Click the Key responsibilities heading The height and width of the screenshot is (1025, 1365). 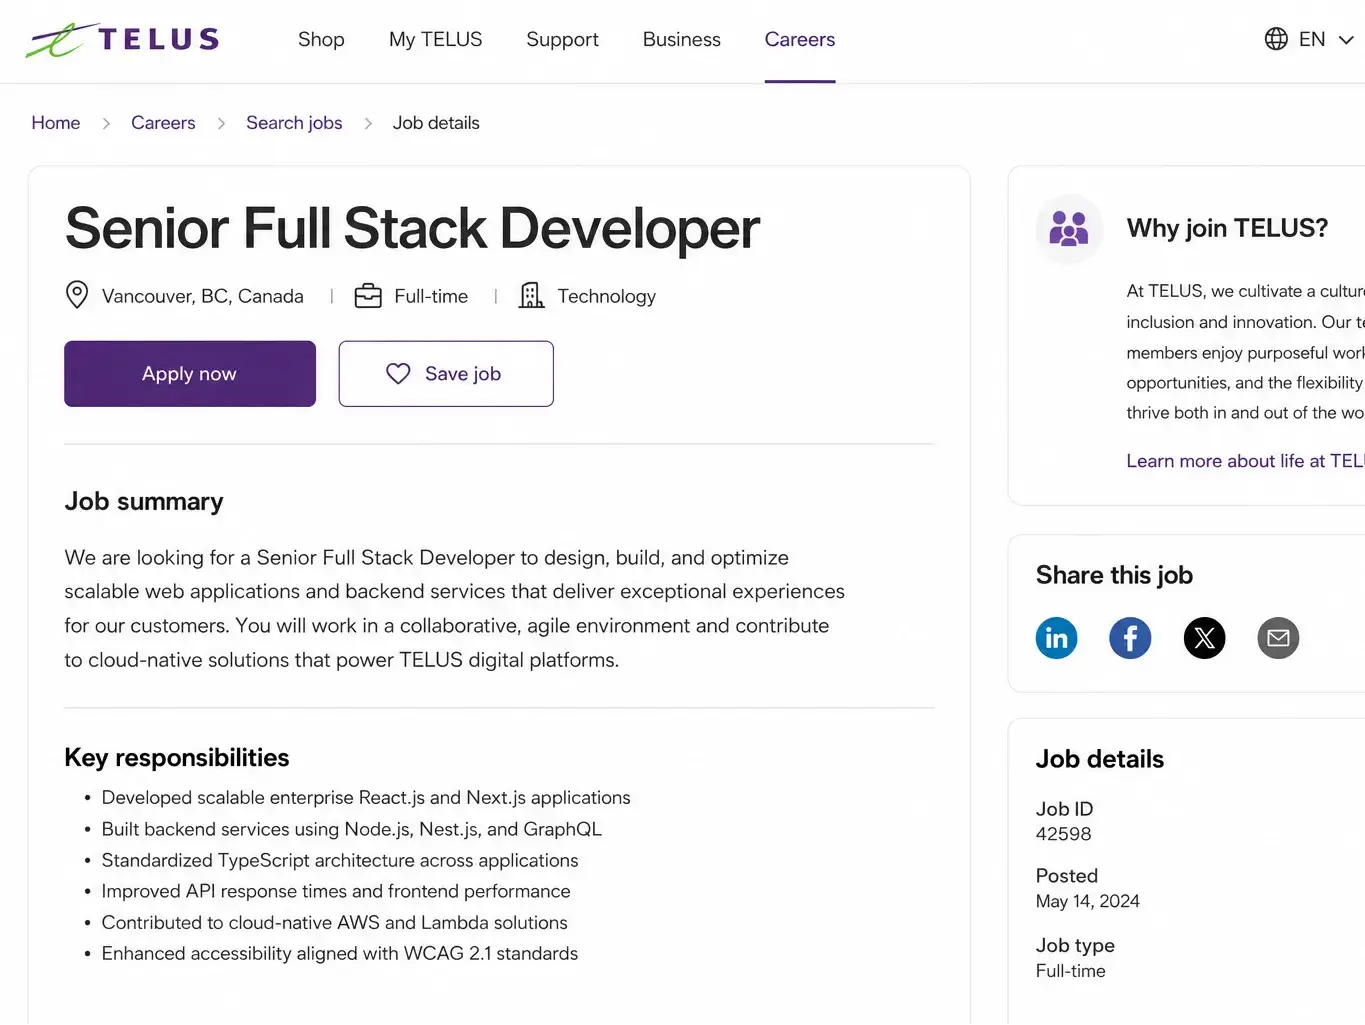(x=177, y=758)
